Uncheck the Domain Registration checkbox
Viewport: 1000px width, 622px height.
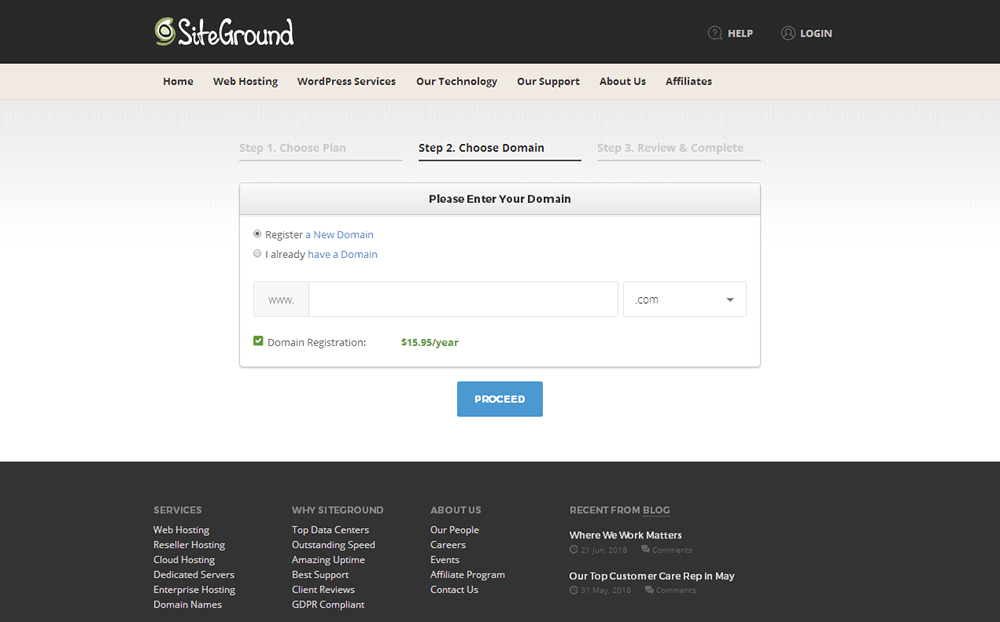[258, 341]
